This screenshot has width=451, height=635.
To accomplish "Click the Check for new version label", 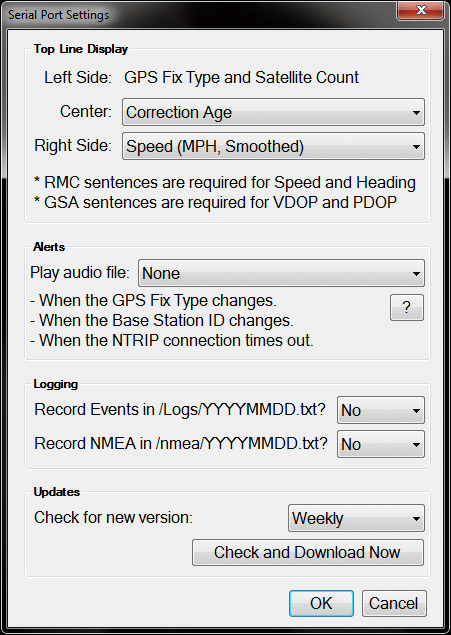I will click(x=113, y=518).
